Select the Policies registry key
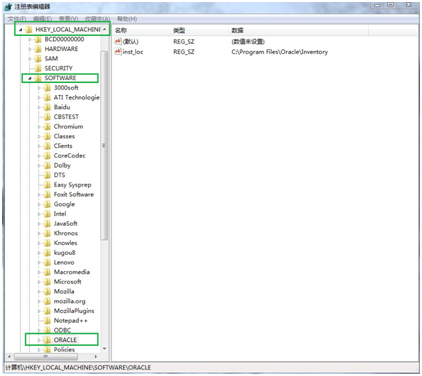Screen dimensions: 422x376 64,349
